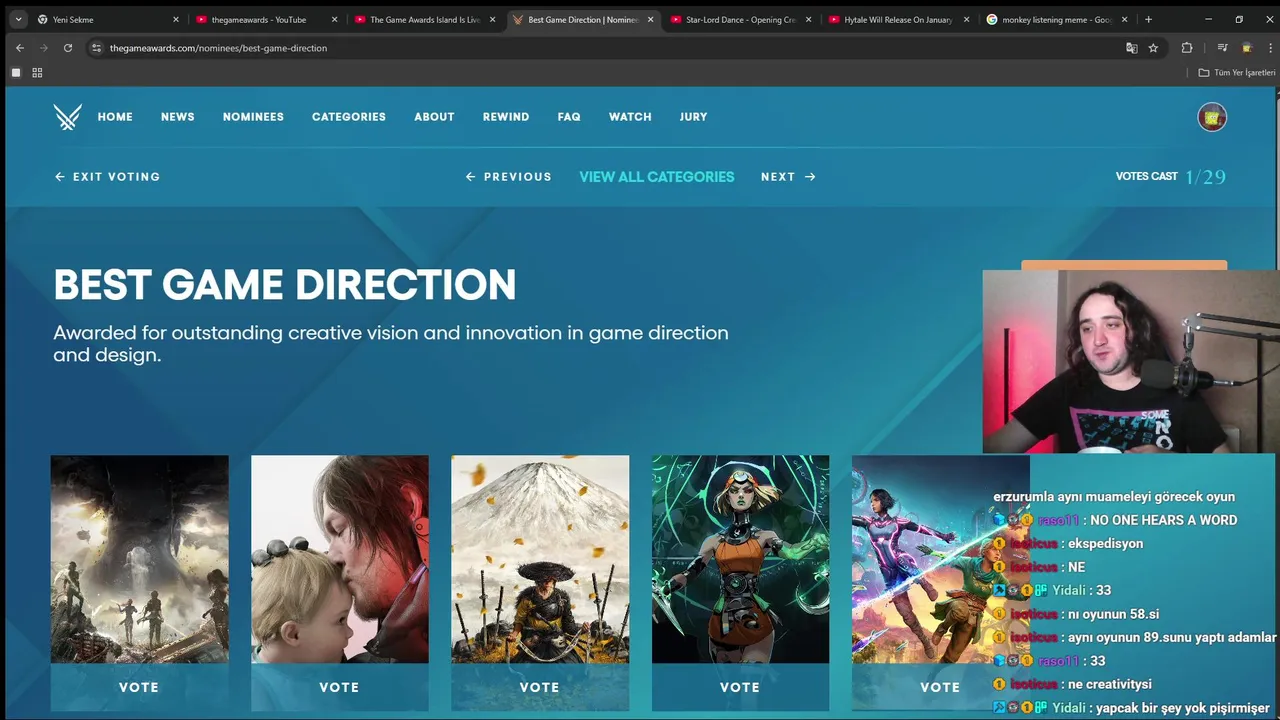This screenshot has width=1280, height=720.
Task: Open site information icon in address bar
Action: tap(96, 48)
